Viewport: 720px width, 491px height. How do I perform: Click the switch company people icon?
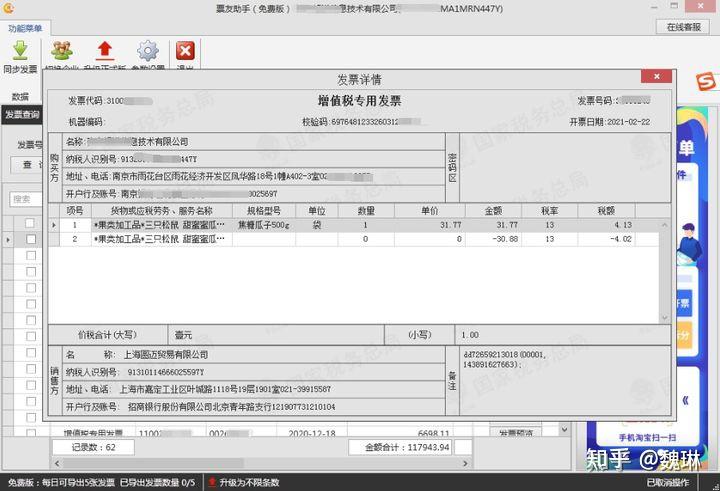[x=62, y=51]
